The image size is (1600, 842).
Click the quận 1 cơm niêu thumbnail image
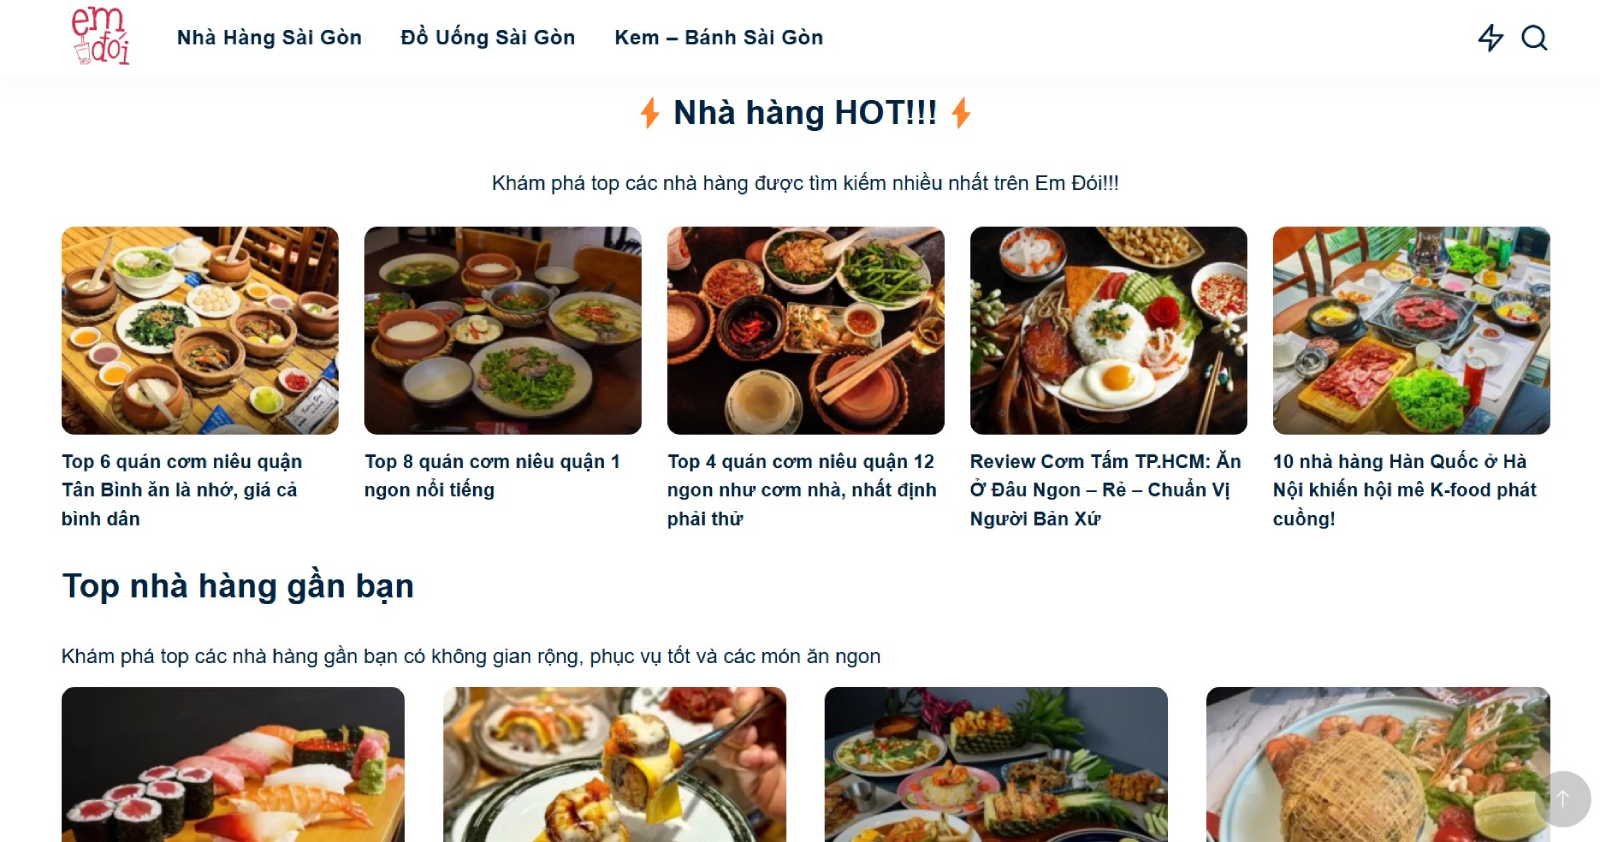503,331
